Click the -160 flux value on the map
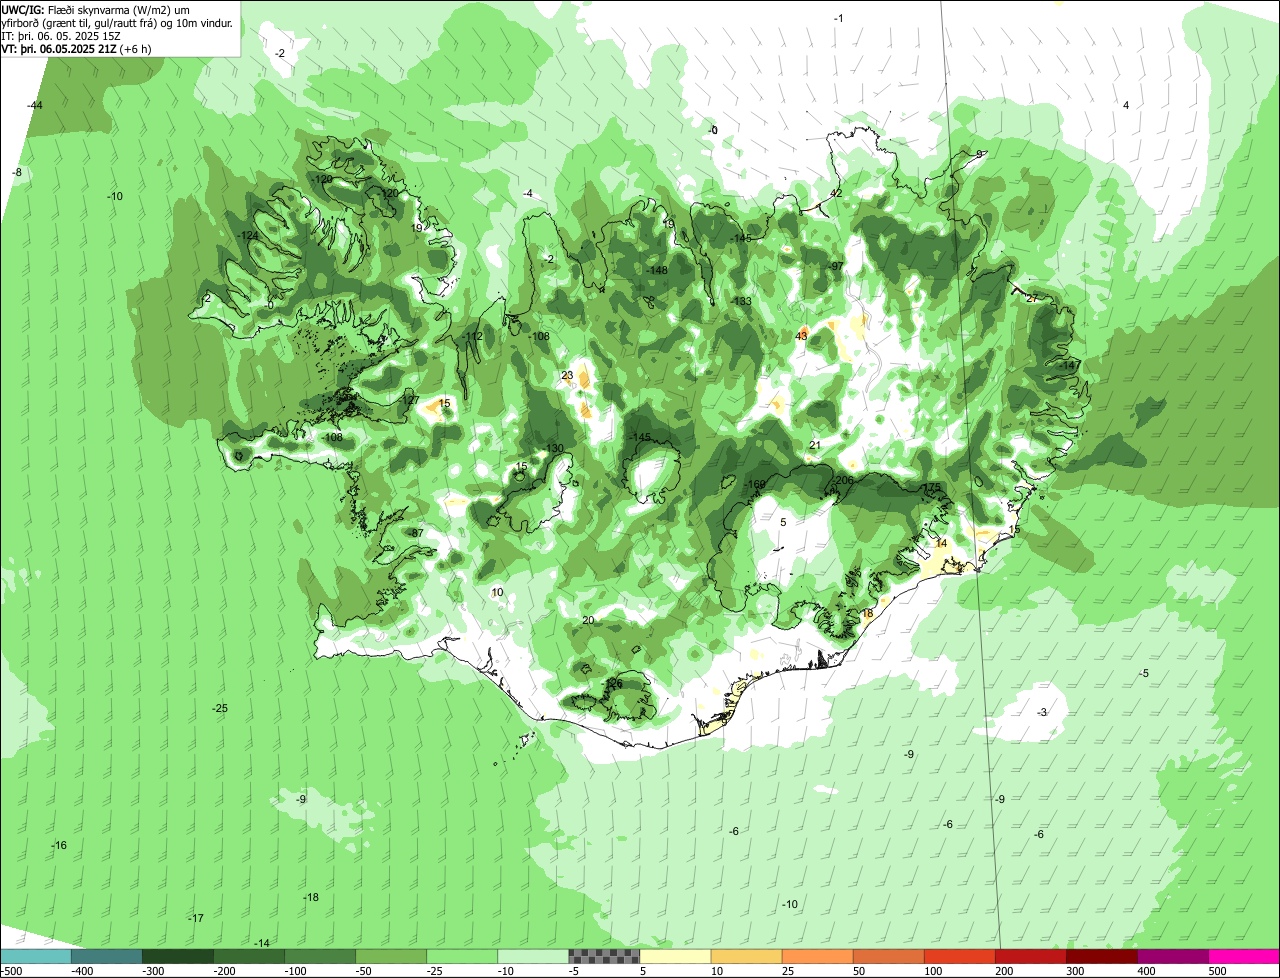 tap(755, 485)
